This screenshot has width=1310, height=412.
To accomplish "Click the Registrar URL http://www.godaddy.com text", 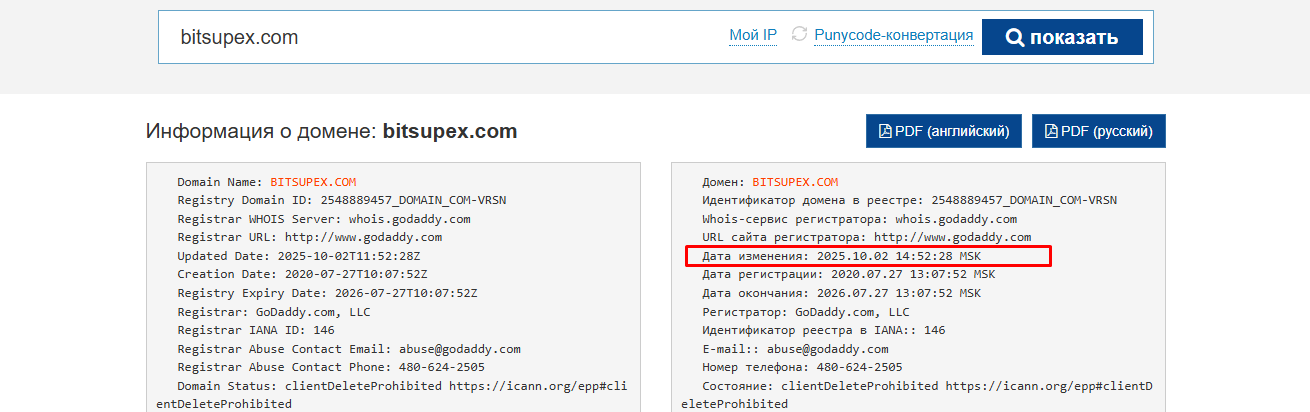I will click(363, 237).
